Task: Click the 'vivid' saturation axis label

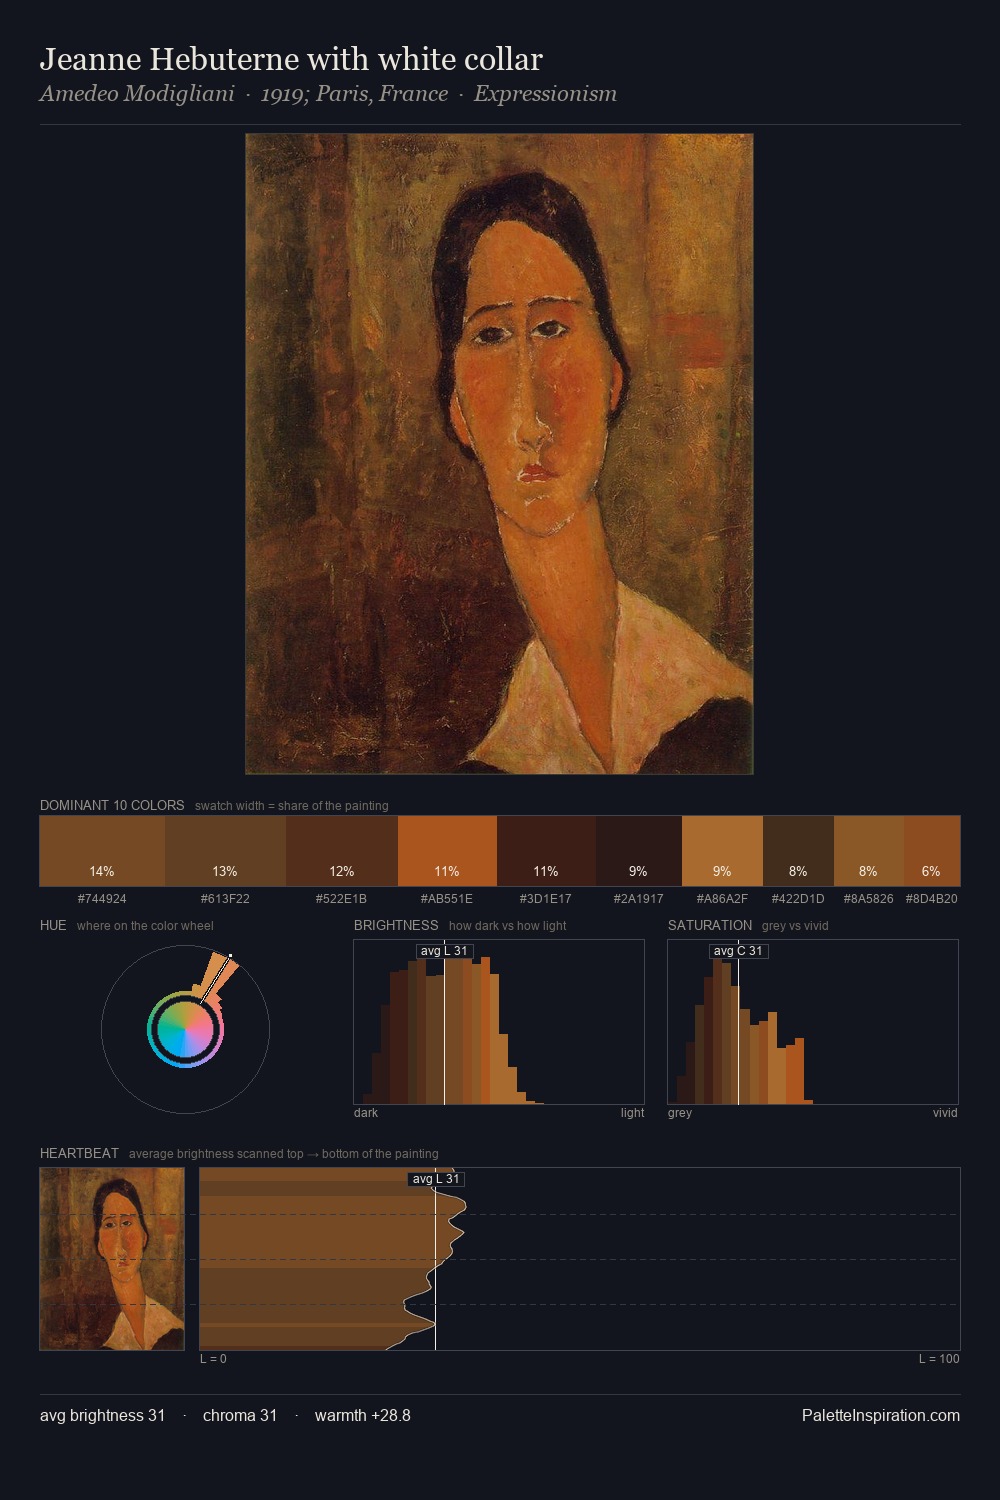Action: [x=945, y=1113]
